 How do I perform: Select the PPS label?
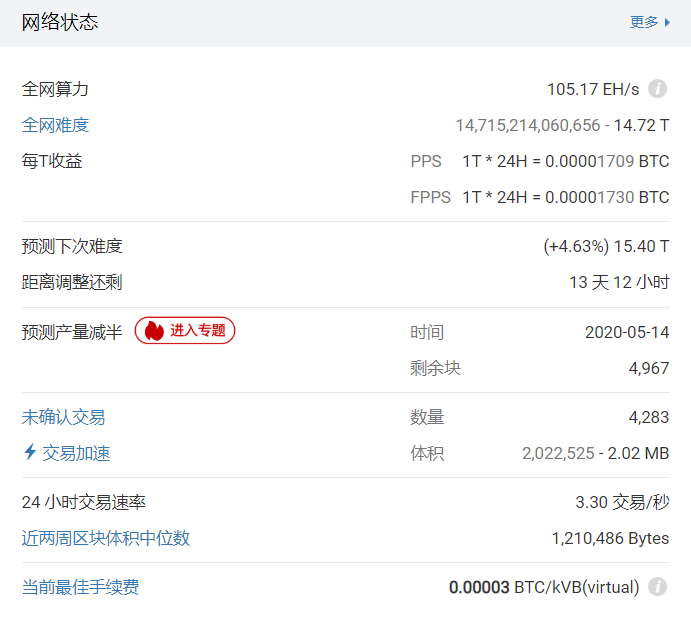coord(426,161)
